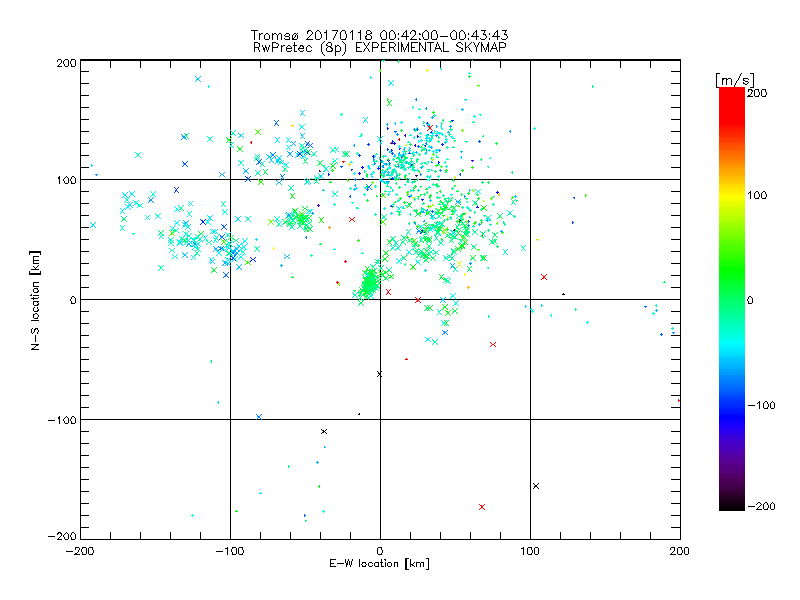Click the N-S axis tick label '-100'
The height and width of the screenshot is (600, 800).
62,420
